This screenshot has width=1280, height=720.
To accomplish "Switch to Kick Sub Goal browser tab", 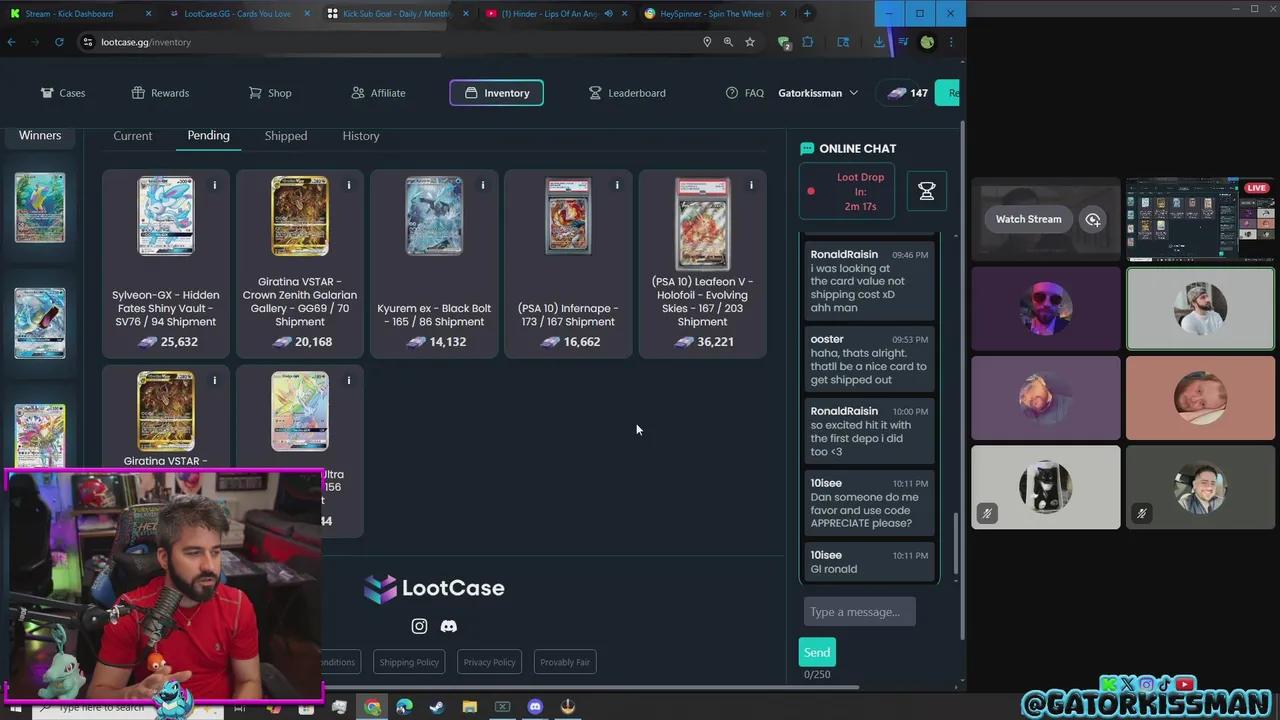I will tap(397, 14).
